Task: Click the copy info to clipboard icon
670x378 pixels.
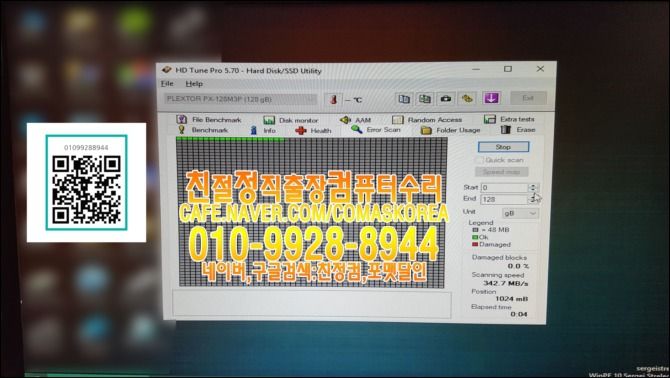Action: (404, 99)
